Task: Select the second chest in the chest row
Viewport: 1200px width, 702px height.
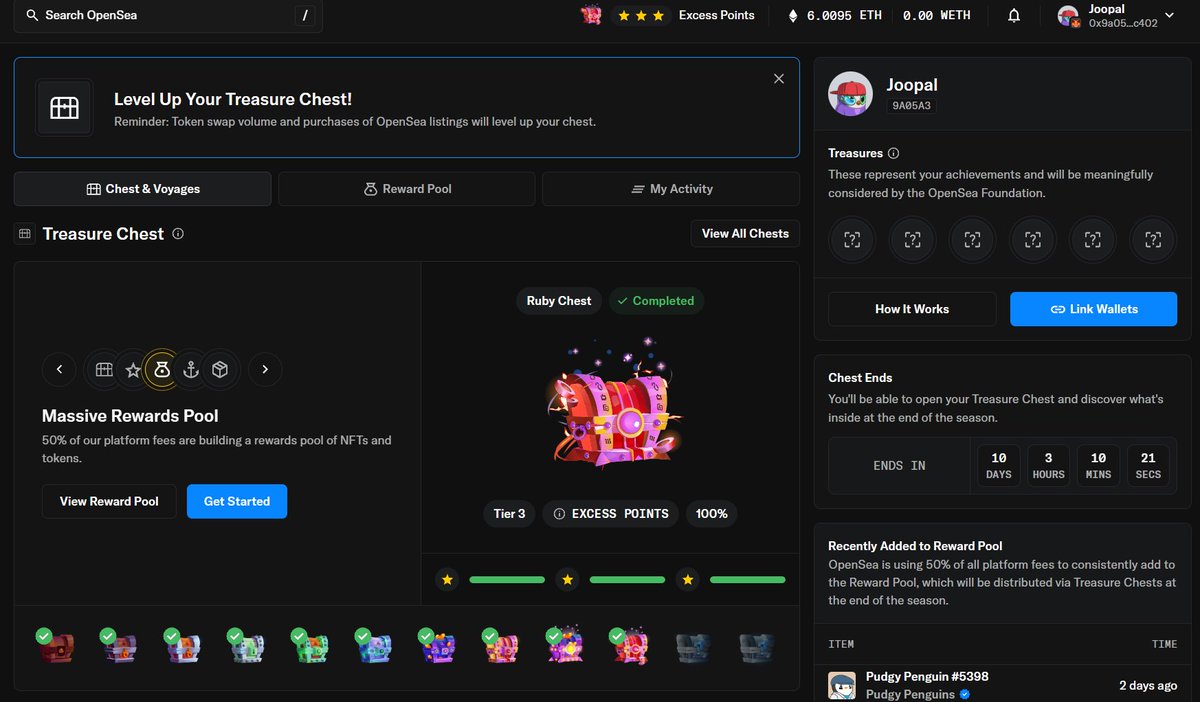Action: pyautogui.click(x=119, y=647)
